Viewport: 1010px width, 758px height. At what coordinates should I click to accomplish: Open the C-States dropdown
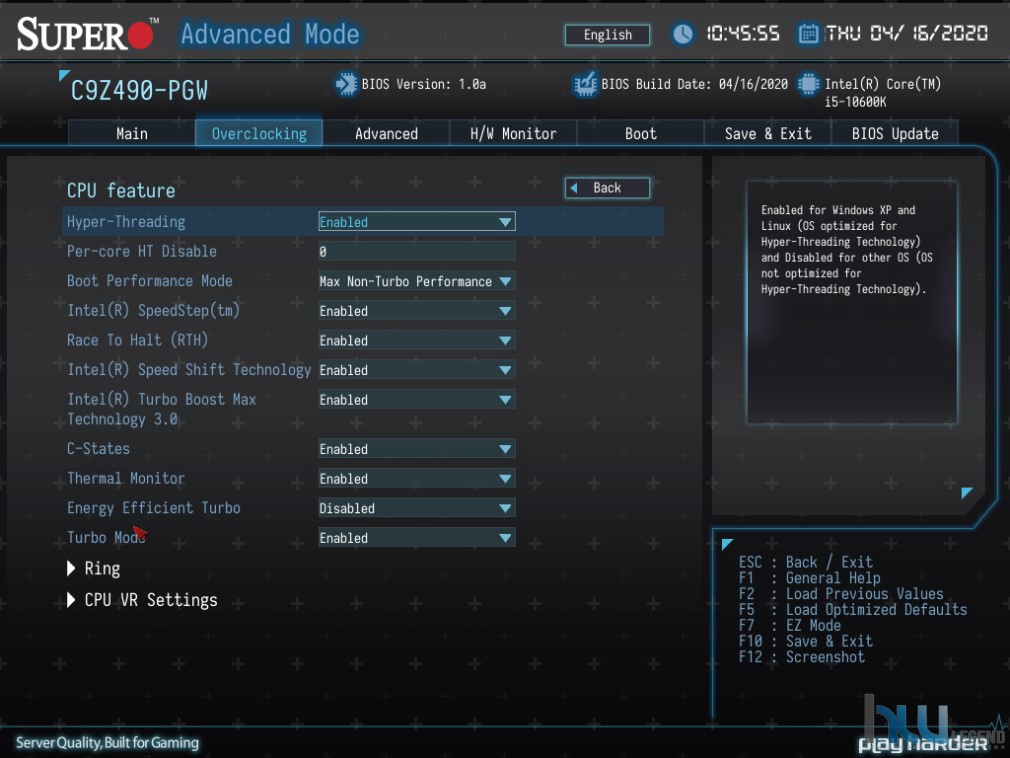pos(417,449)
